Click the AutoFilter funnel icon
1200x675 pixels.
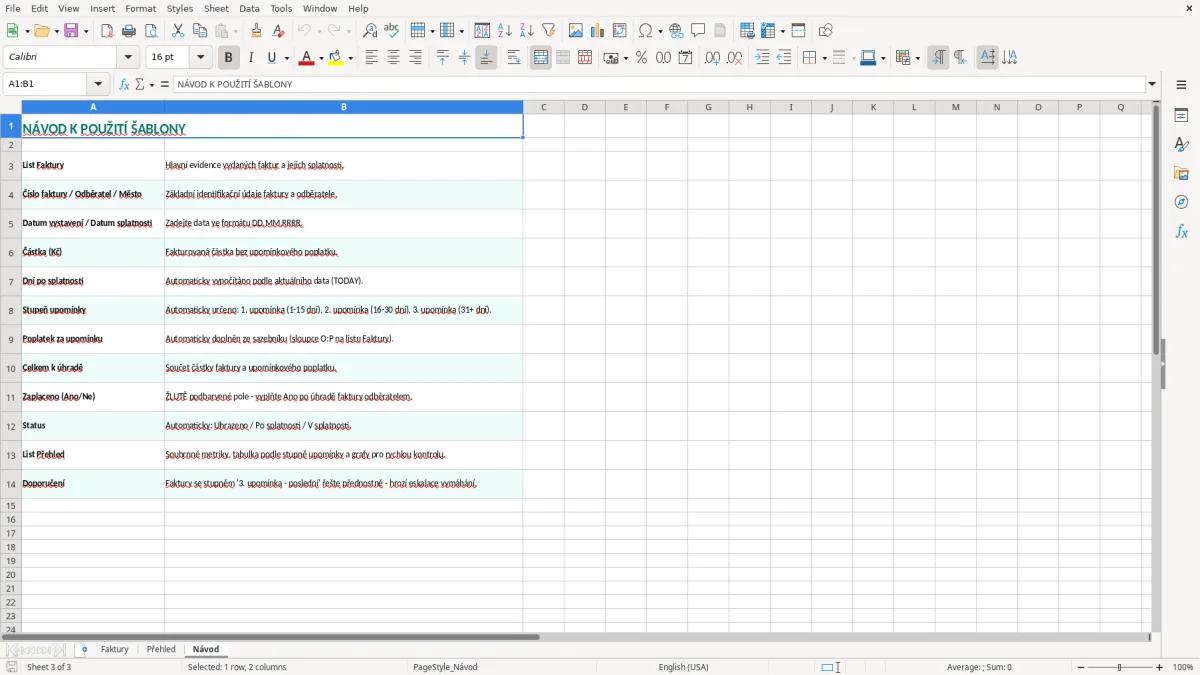point(548,31)
